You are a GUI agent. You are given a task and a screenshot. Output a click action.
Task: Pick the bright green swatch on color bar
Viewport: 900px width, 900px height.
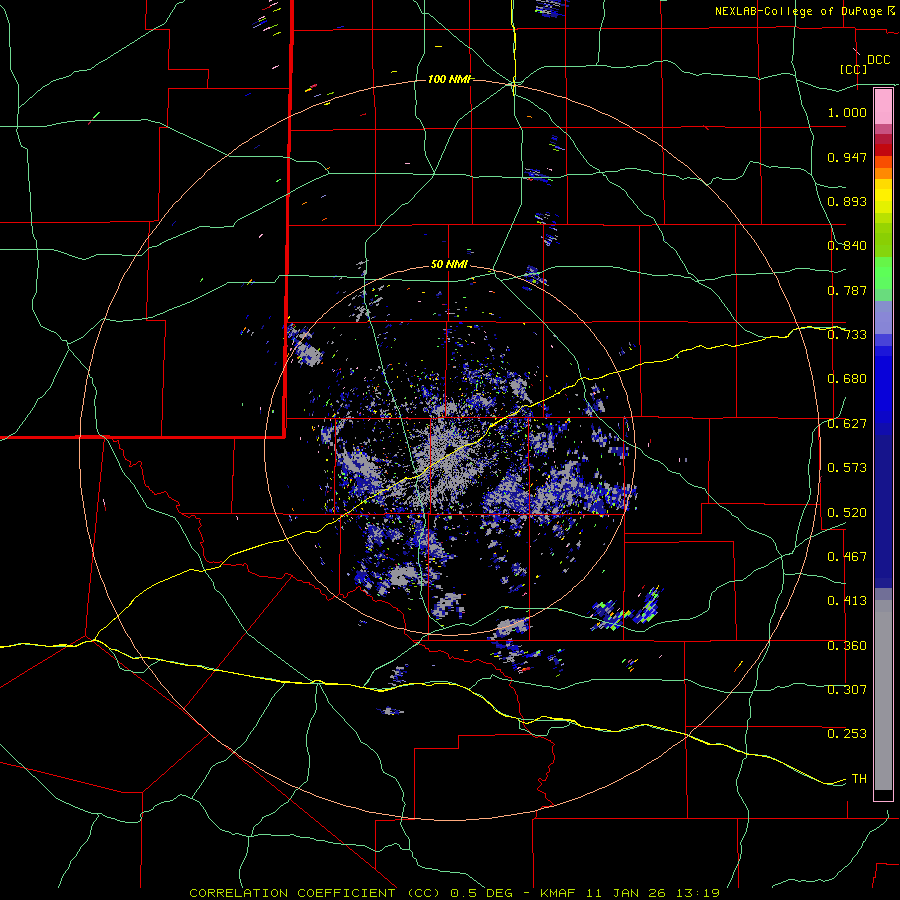pyautogui.click(x=883, y=273)
